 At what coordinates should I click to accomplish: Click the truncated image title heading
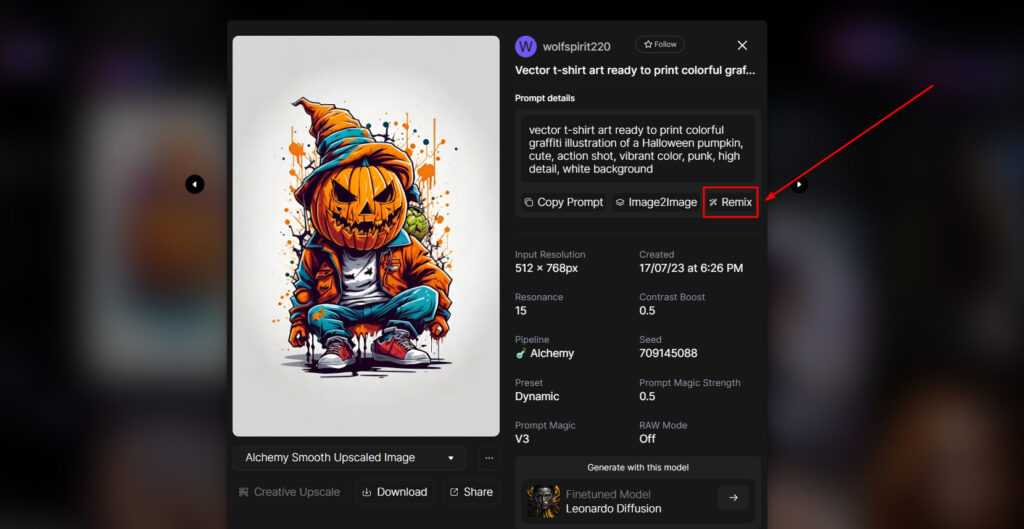tap(635, 71)
